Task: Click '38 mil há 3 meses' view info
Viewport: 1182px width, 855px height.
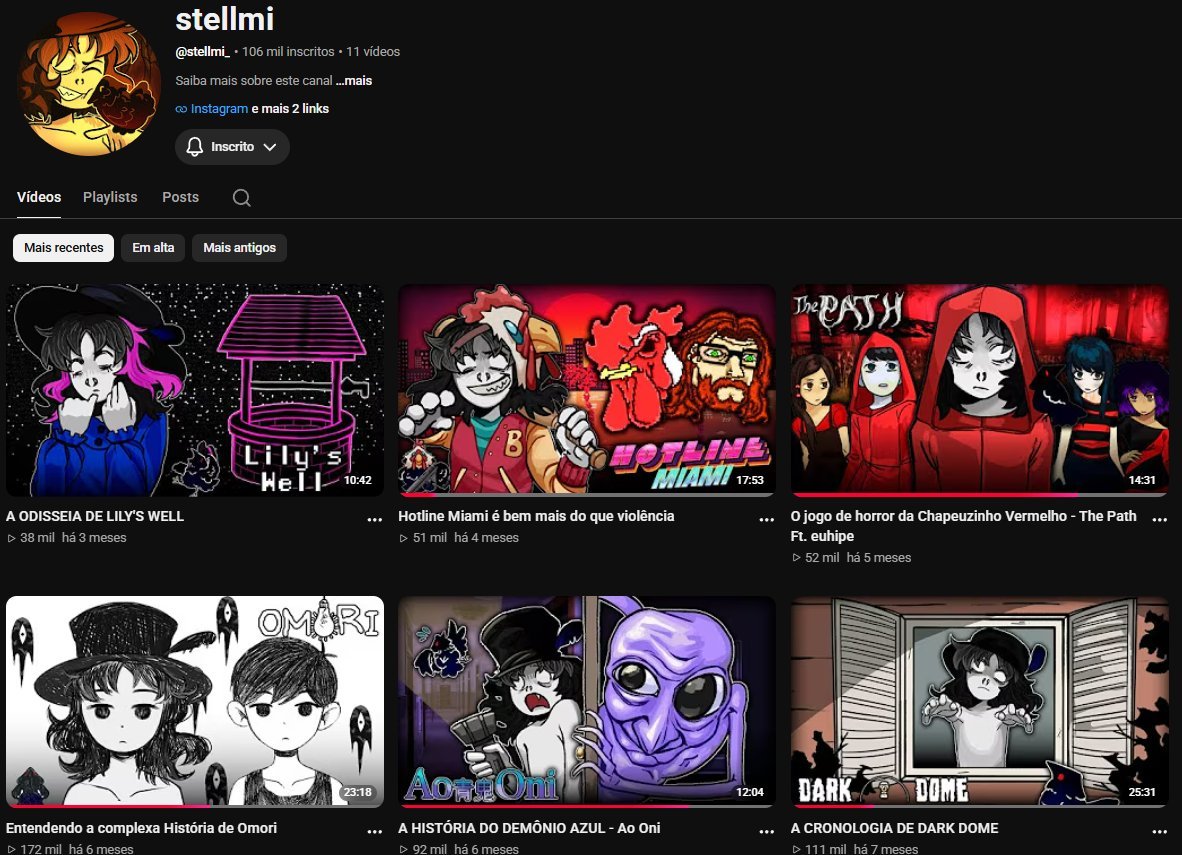Action: pos(67,538)
